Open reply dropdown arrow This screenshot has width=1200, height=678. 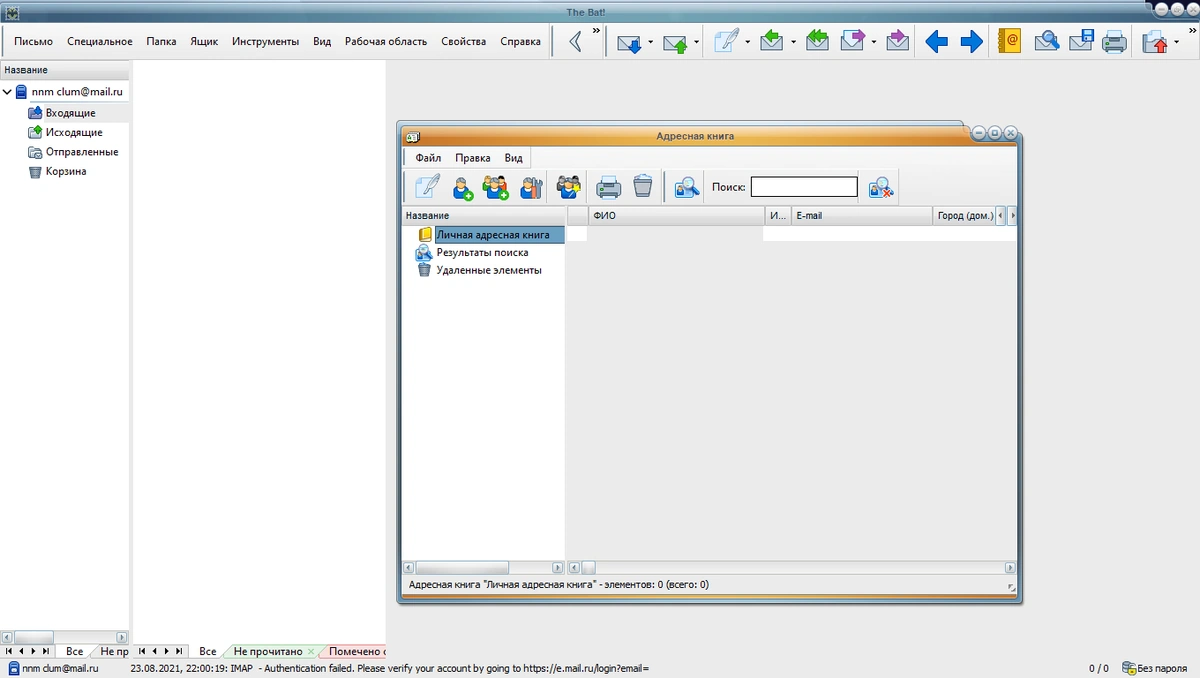coord(793,42)
